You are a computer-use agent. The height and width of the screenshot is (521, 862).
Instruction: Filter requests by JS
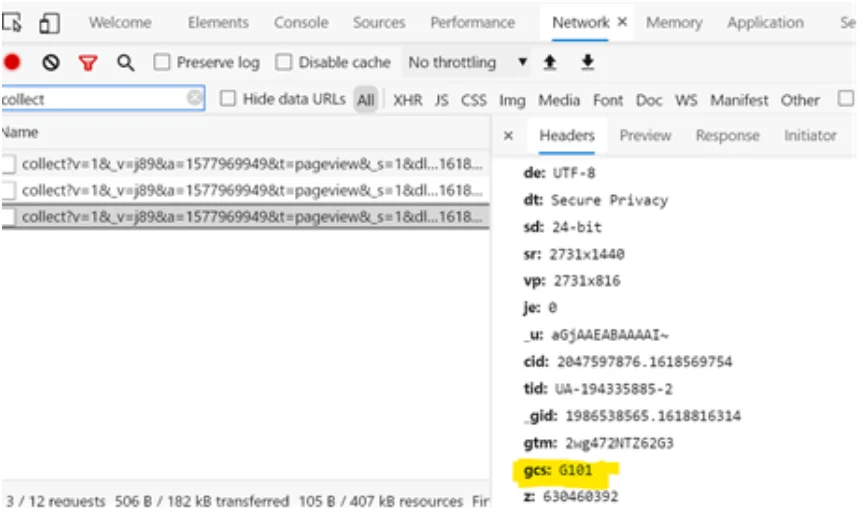pyautogui.click(x=441, y=100)
